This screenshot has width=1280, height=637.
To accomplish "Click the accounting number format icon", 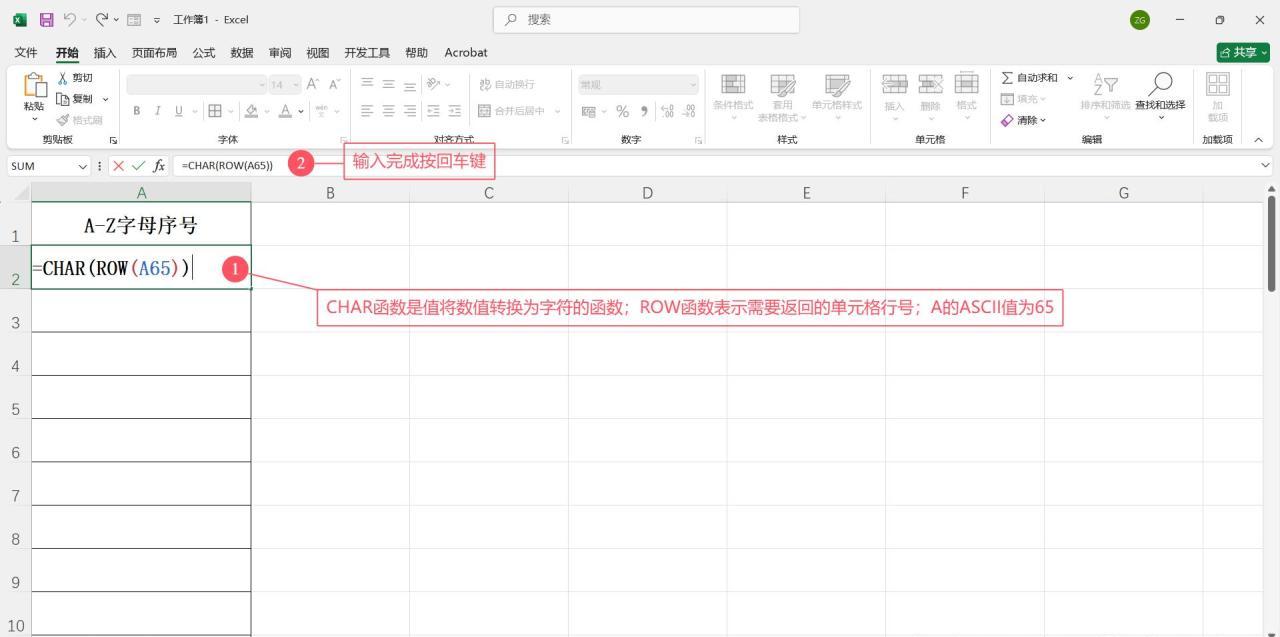I will click(x=588, y=111).
